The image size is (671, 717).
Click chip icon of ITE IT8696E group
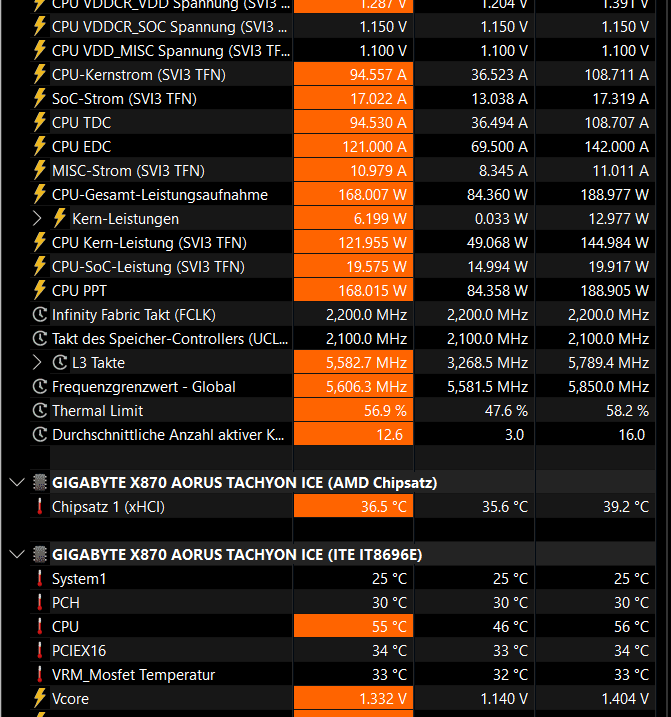coord(40,555)
